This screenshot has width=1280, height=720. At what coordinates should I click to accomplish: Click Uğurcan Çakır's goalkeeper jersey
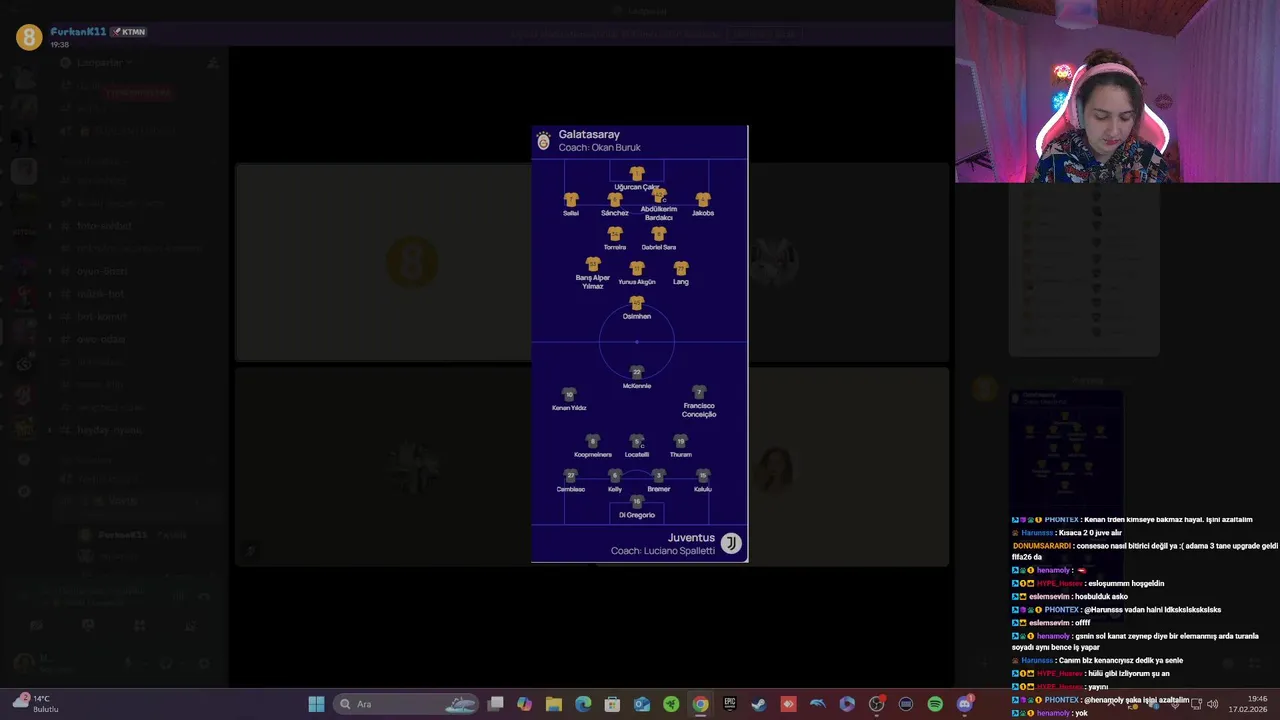coord(637,173)
